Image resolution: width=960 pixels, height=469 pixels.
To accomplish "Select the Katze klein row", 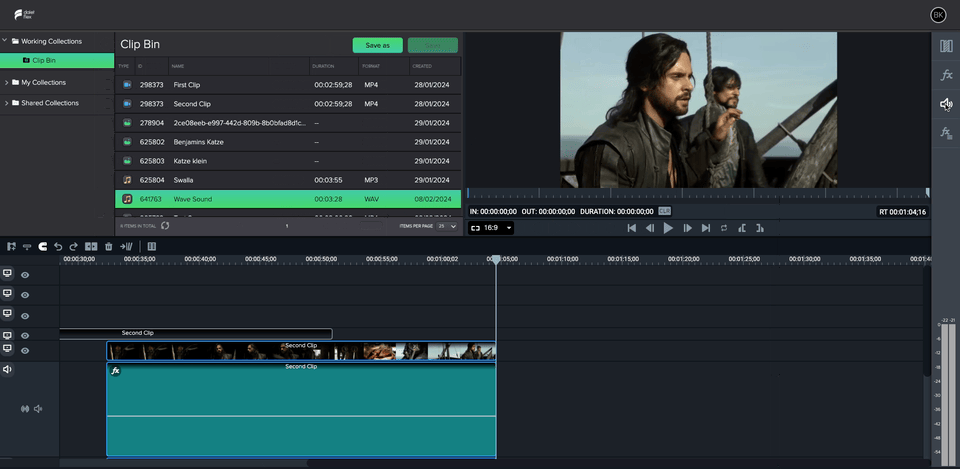I will point(288,161).
